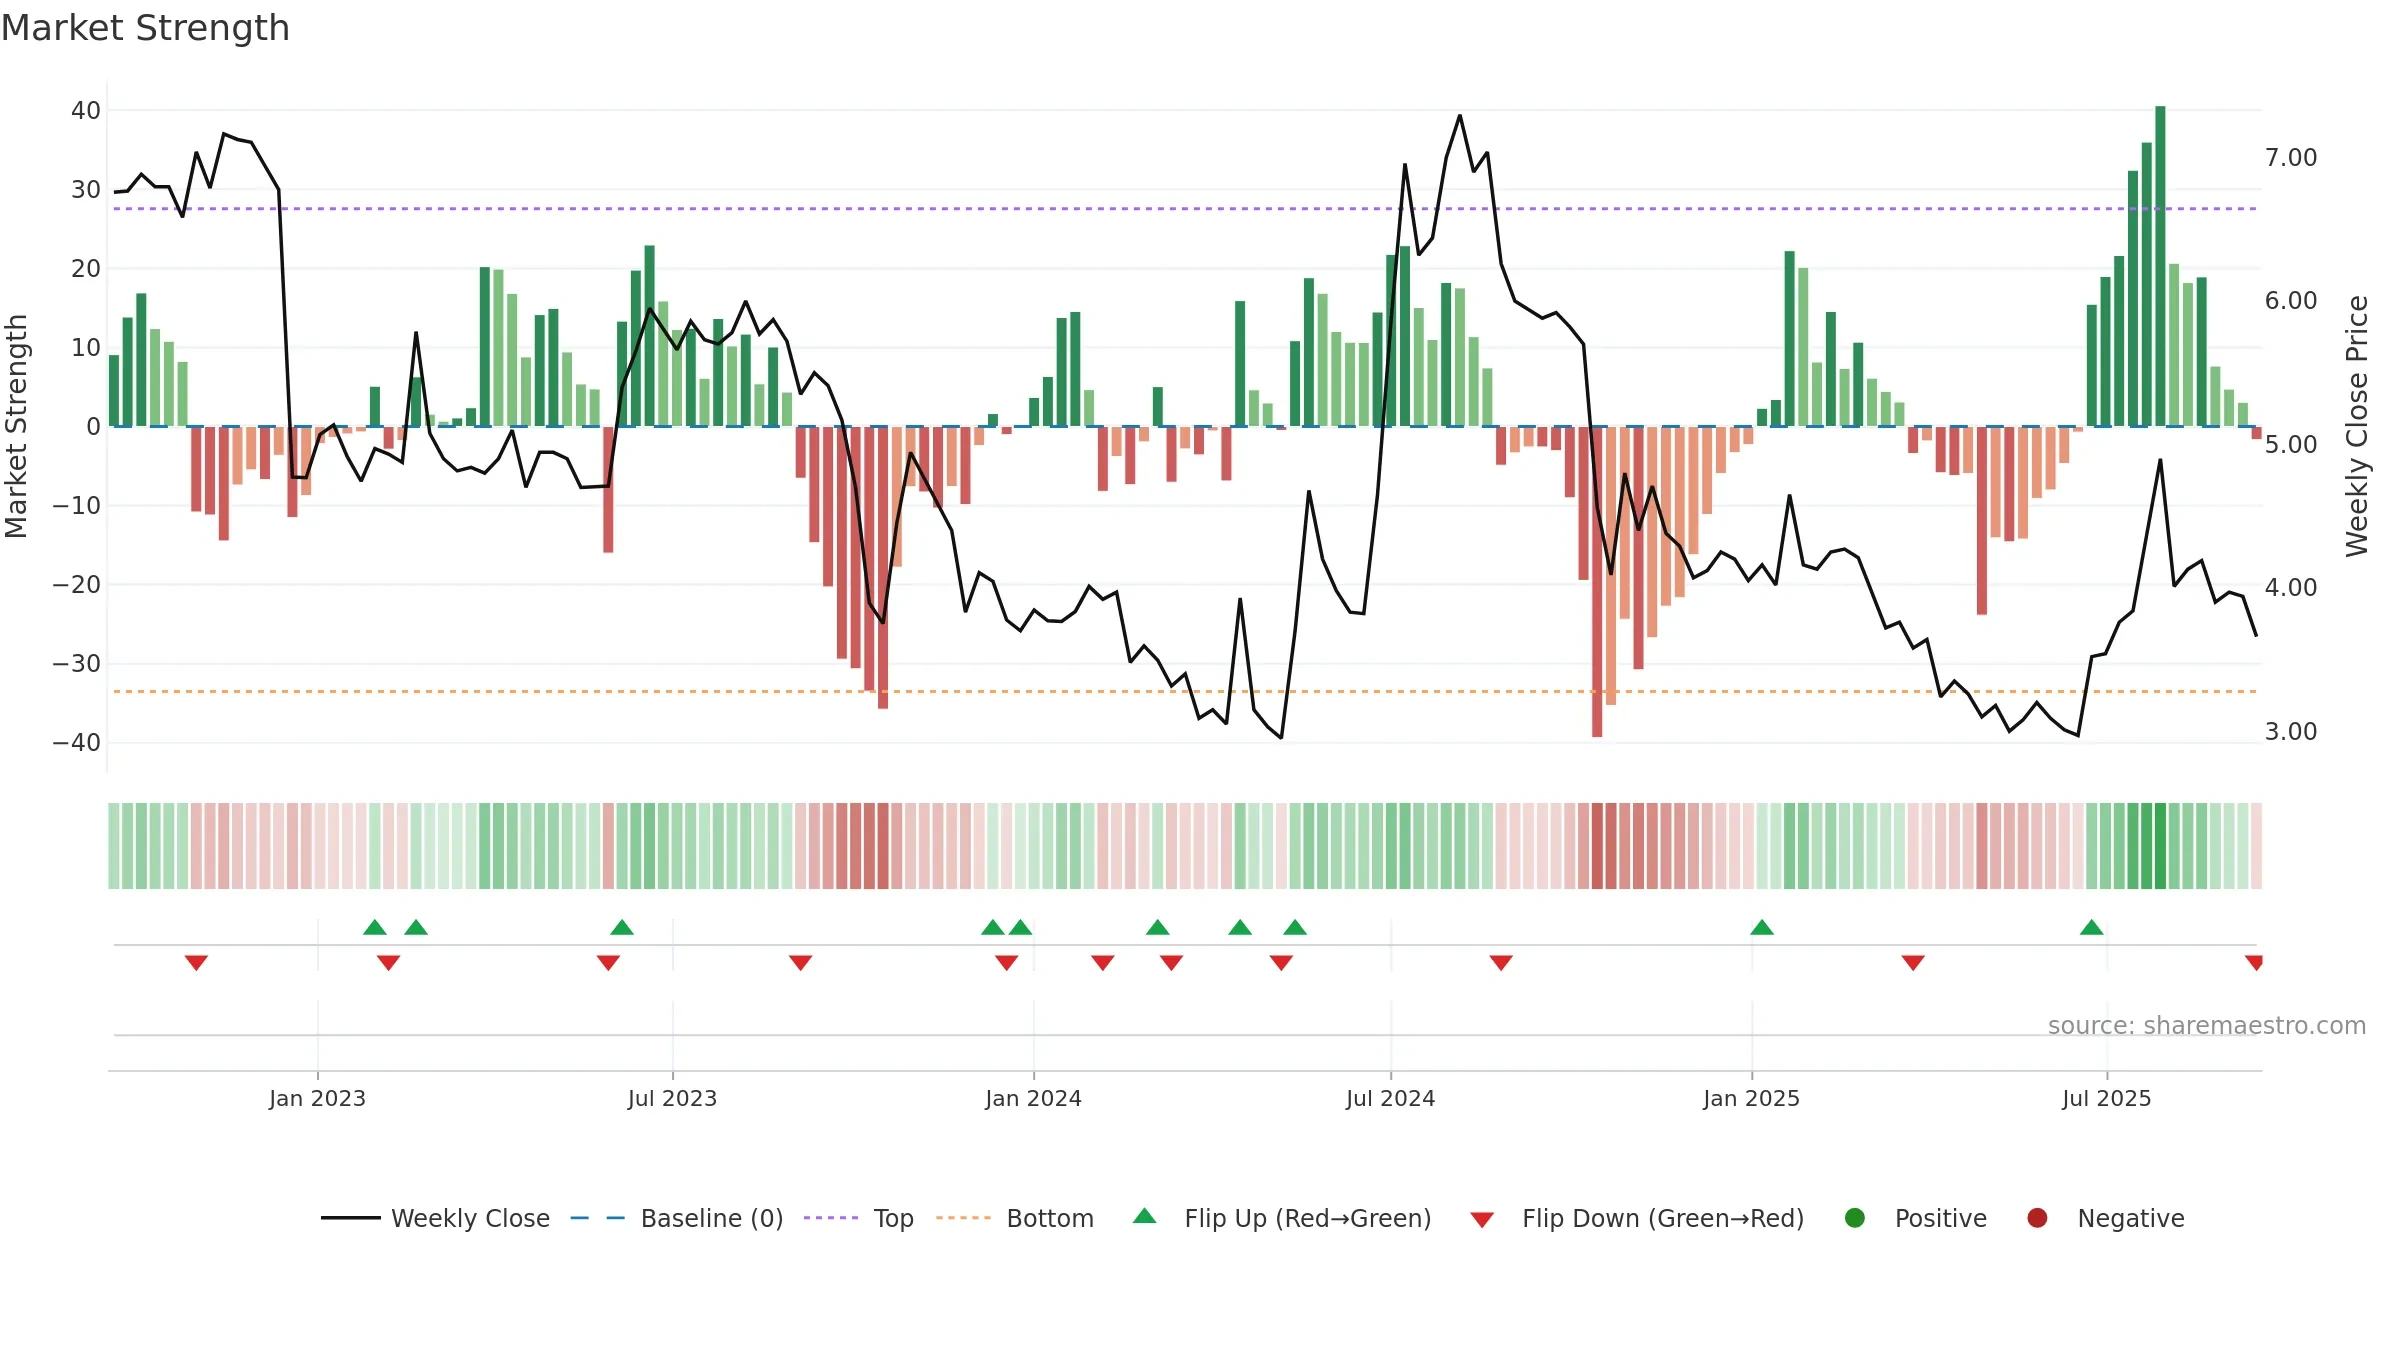Click the '7.00' price axis label
2400x1350 pixels.
(x=2291, y=158)
